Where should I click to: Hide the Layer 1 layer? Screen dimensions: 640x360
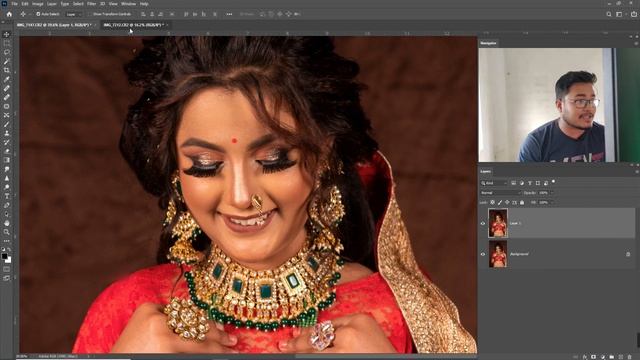(483, 223)
